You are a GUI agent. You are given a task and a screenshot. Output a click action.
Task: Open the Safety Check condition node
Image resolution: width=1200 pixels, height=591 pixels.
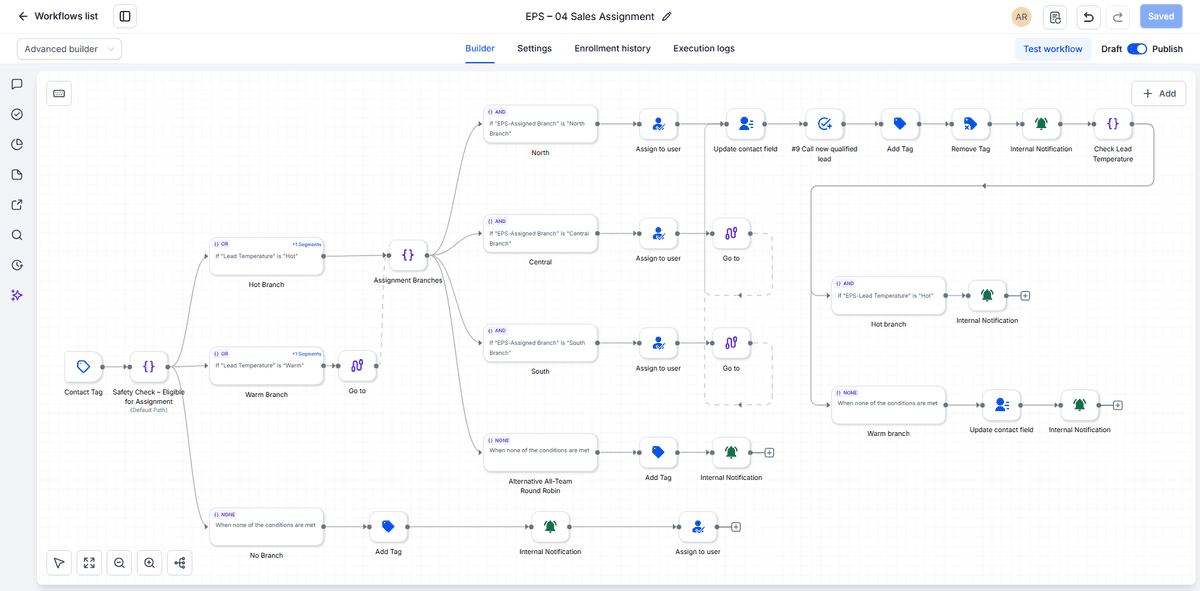click(x=149, y=367)
